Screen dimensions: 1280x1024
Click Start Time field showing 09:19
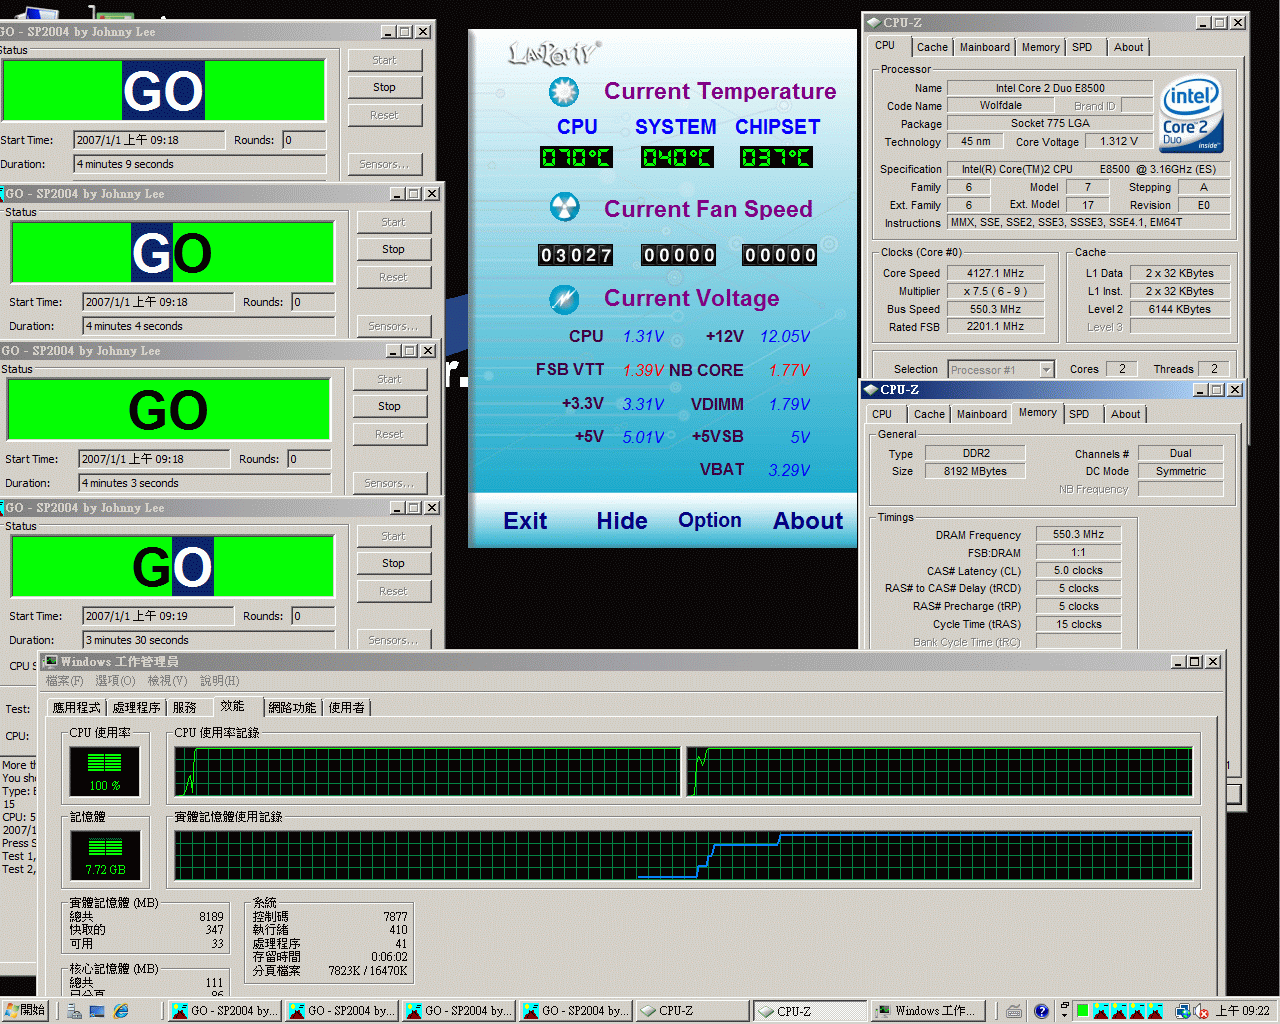click(x=158, y=616)
